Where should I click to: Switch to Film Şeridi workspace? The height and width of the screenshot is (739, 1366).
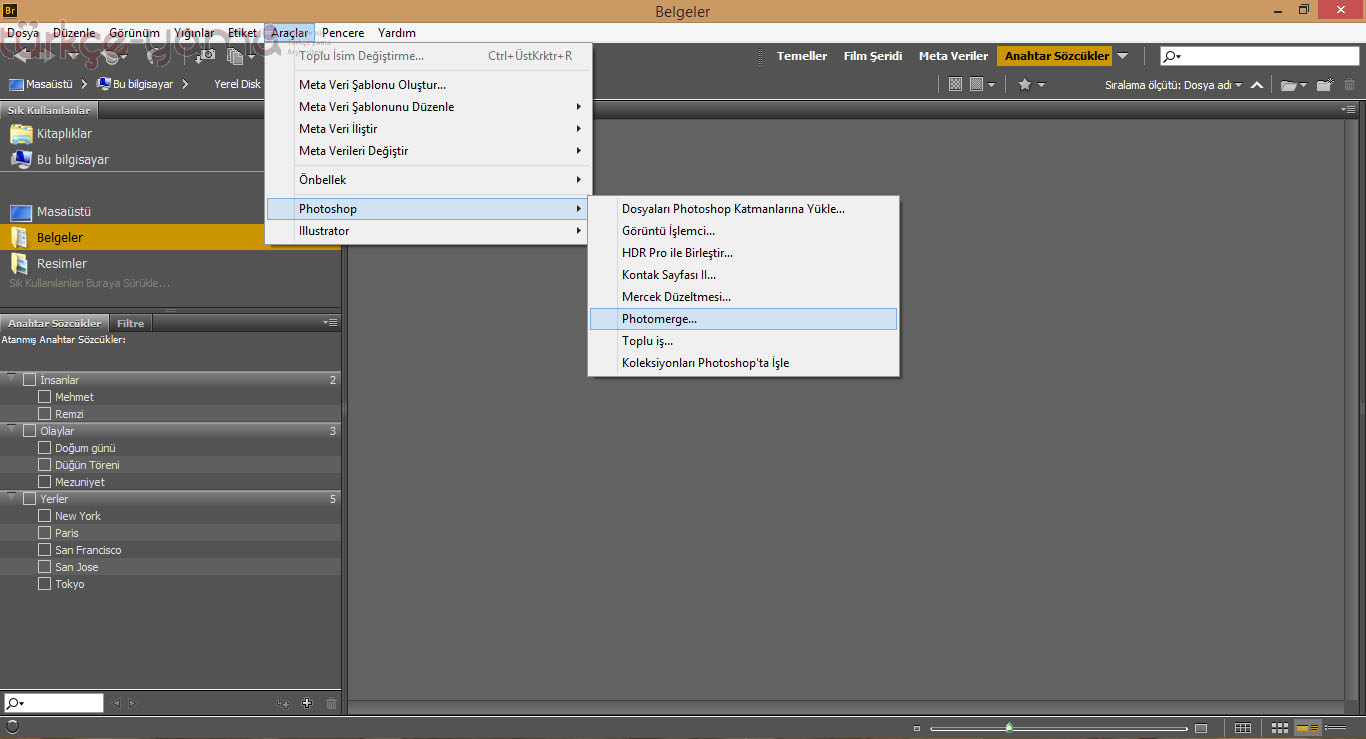tap(873, 56)
